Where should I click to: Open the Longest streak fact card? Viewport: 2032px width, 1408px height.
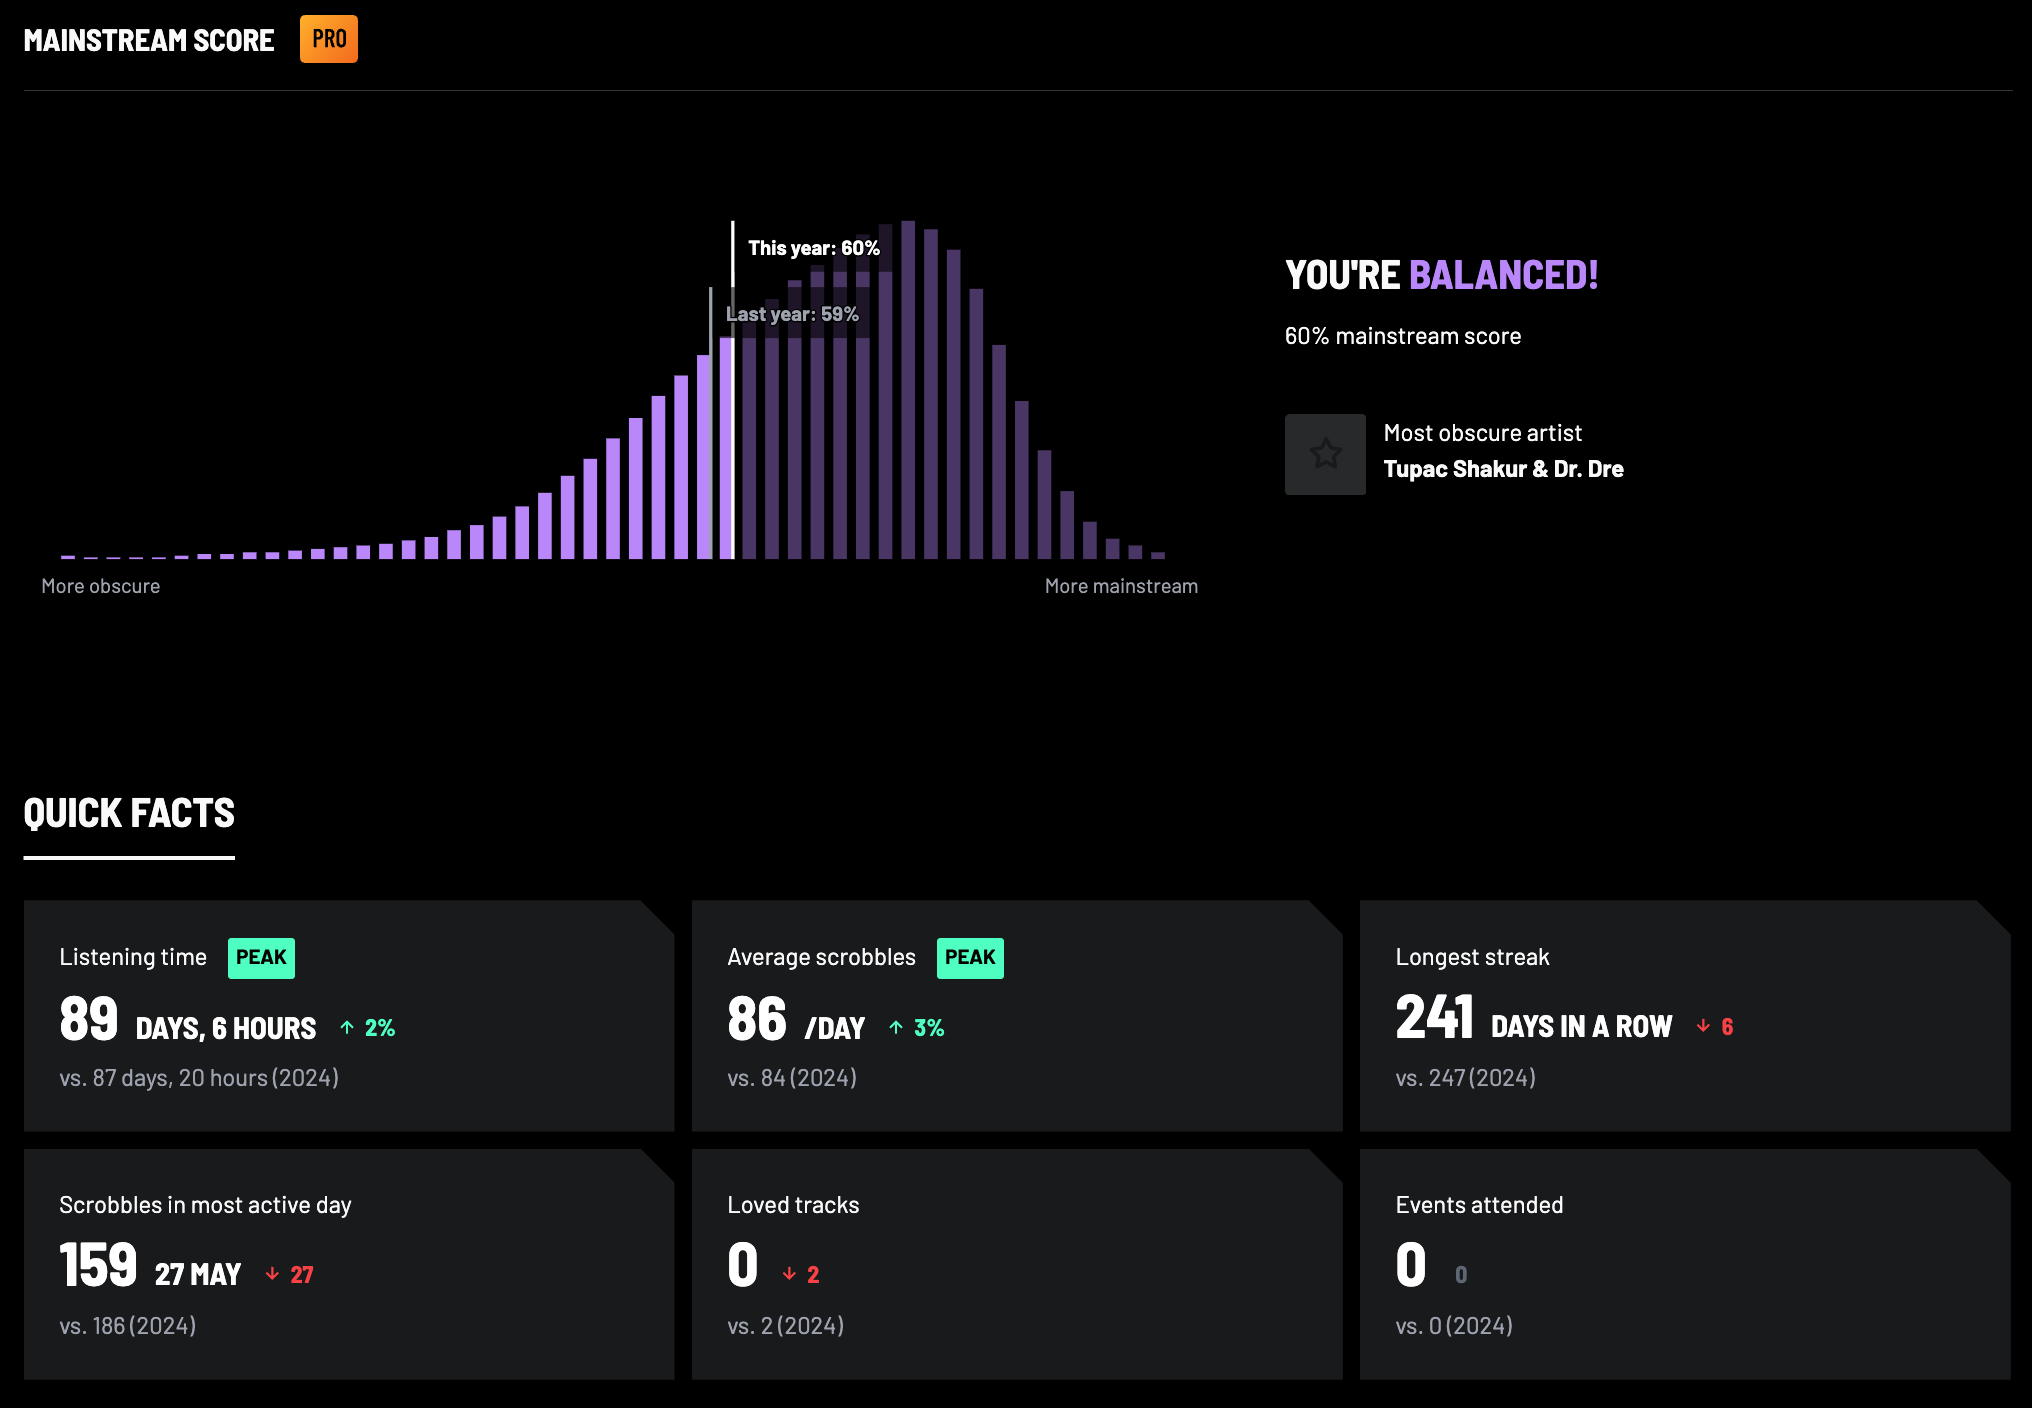[x=1684, y=1015]
